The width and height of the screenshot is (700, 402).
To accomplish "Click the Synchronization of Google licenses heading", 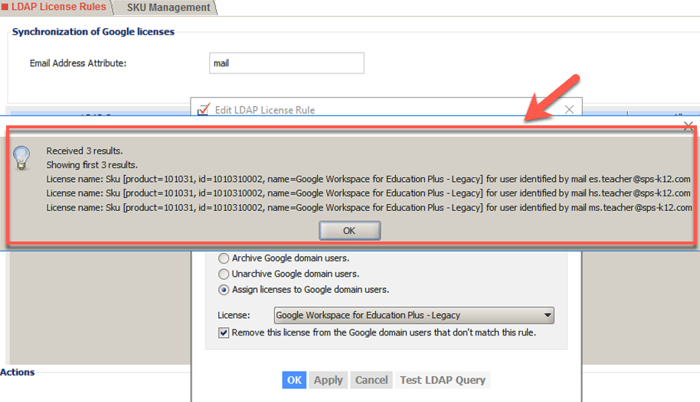I will [93, 32].
